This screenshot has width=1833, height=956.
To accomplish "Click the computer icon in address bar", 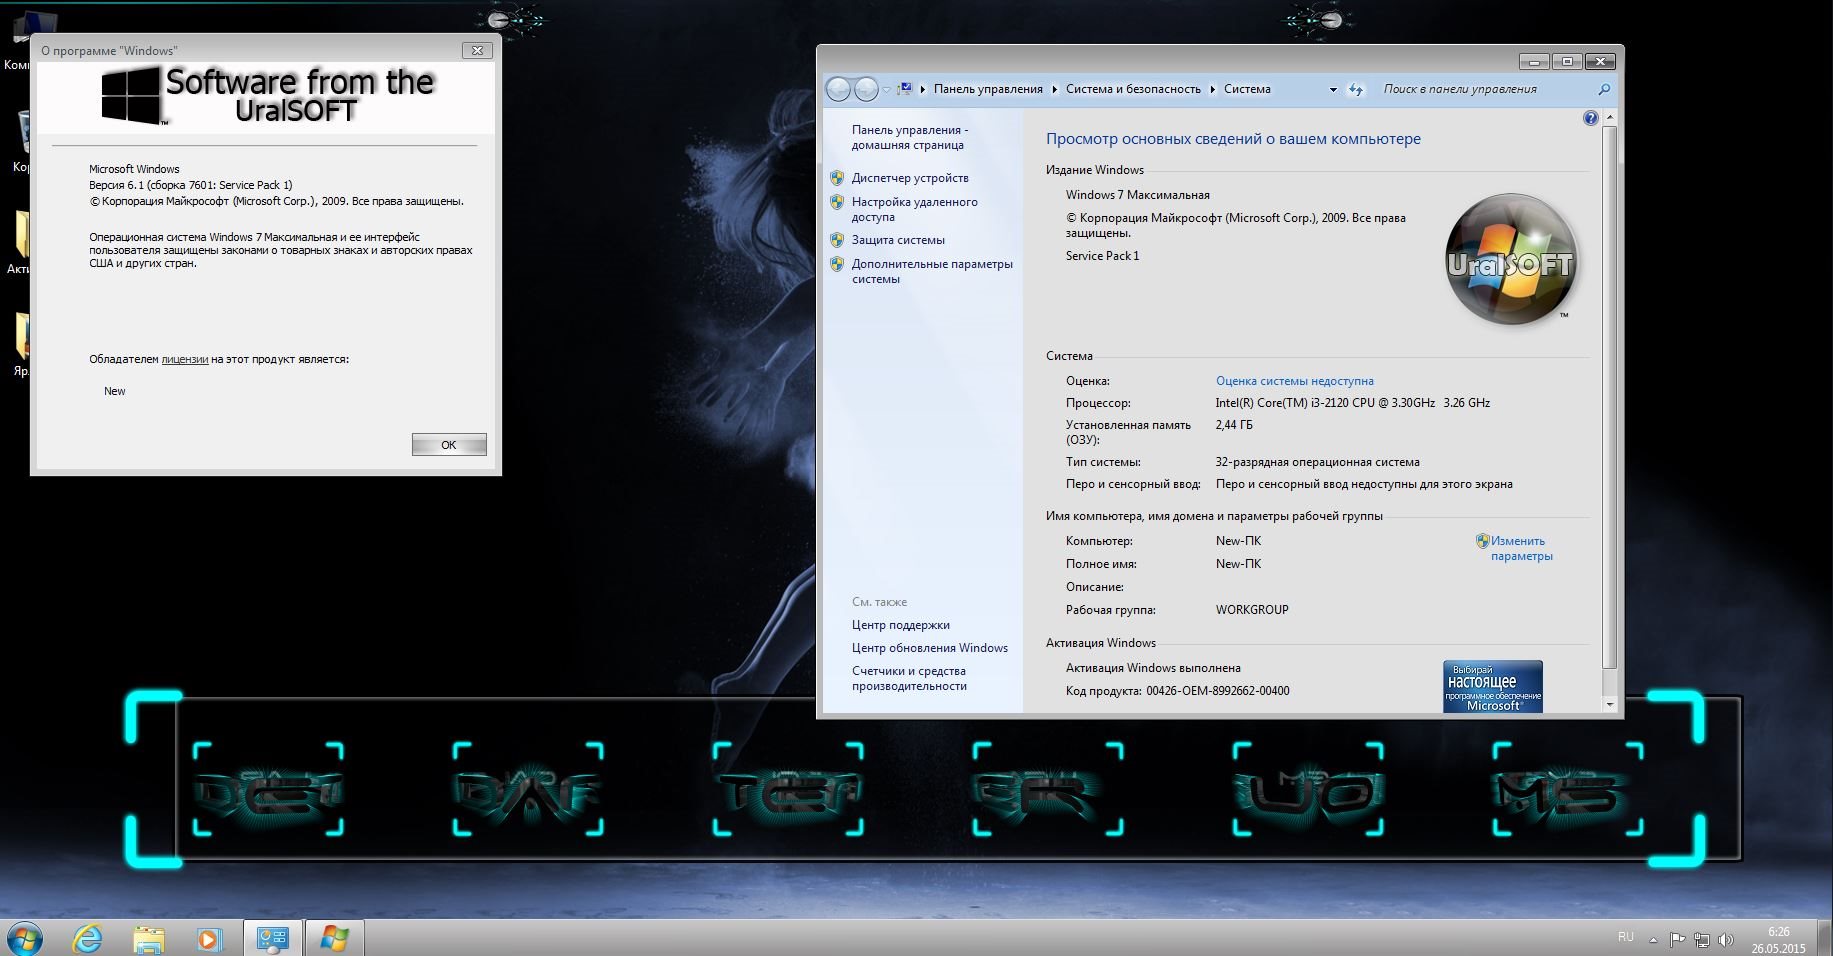I will [905, 89].
